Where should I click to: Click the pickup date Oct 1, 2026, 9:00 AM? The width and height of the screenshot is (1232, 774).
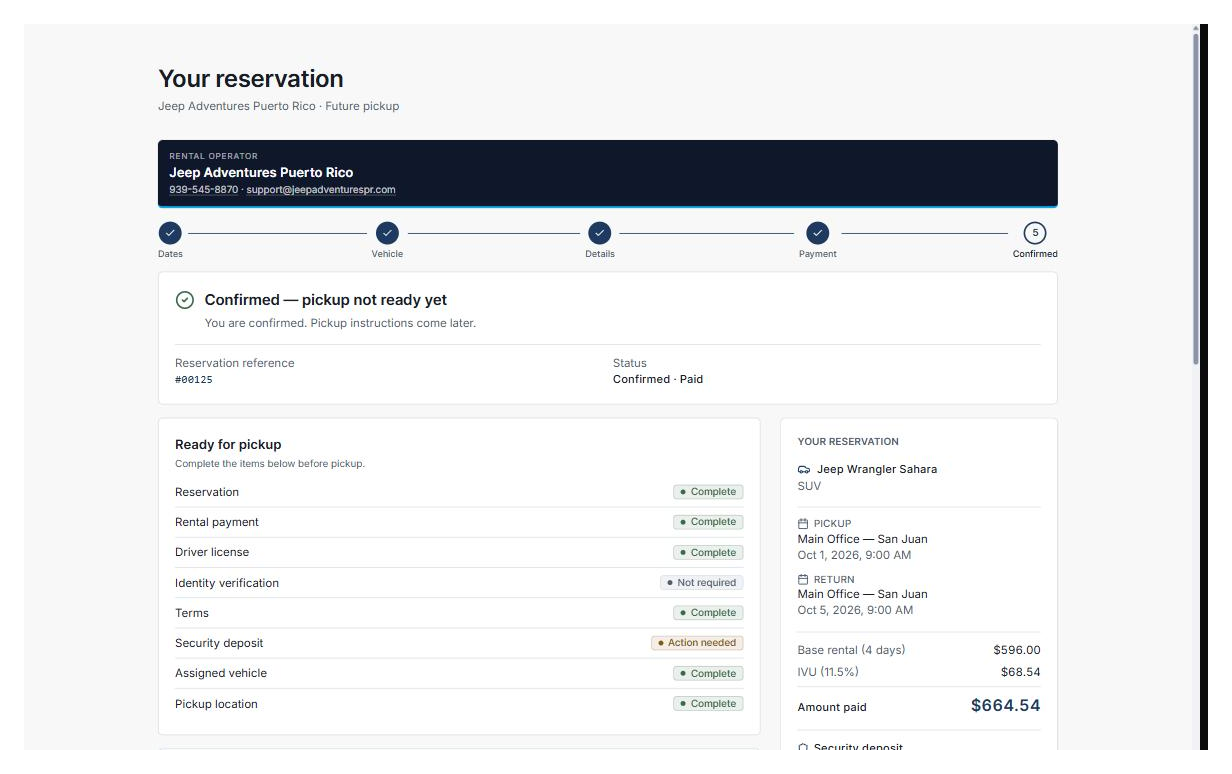[x=854, y=555]
